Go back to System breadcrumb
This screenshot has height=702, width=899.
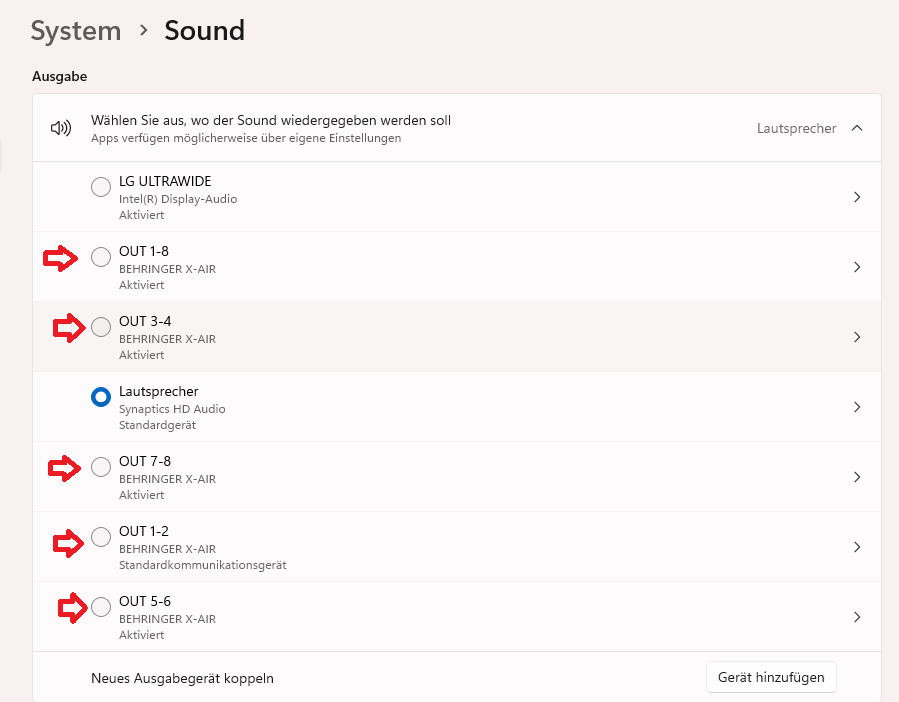coord(76,31)
